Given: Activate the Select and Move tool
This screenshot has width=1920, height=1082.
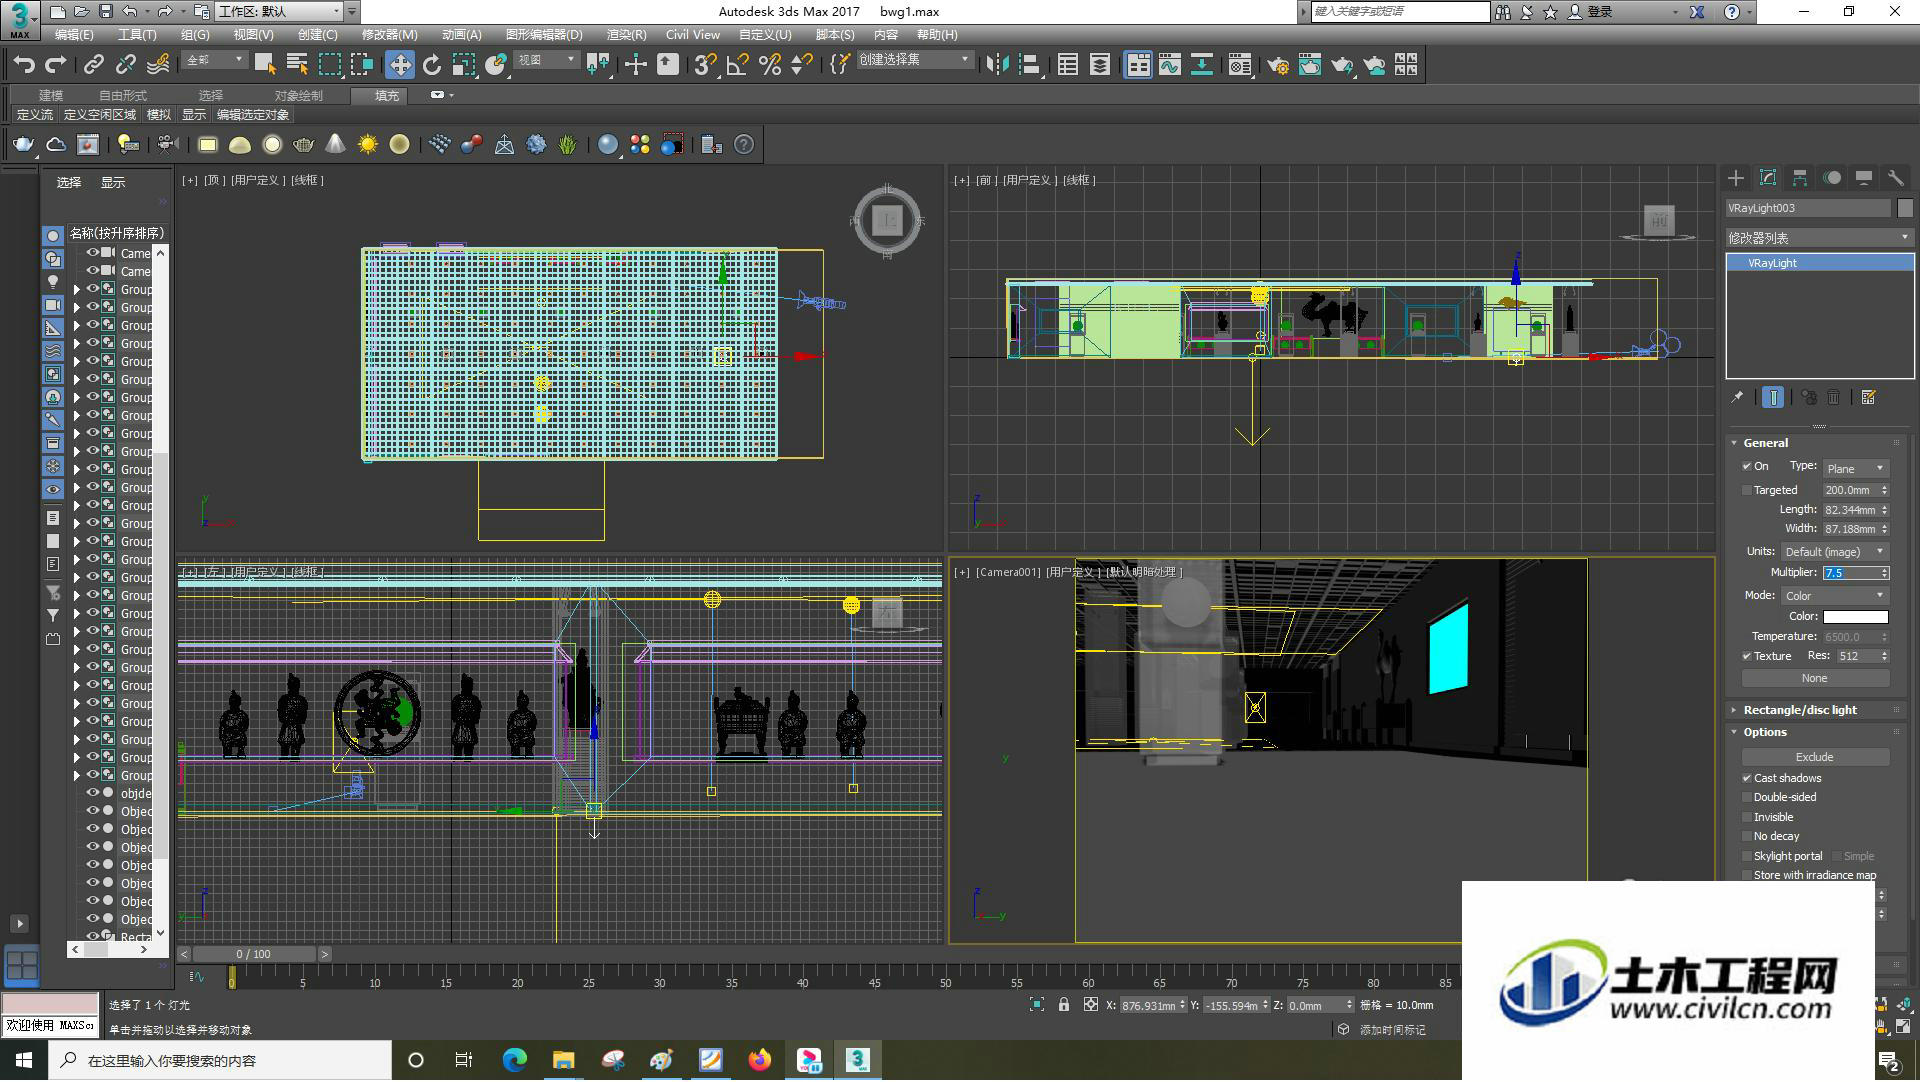Looking at the screenshot, I should (x=400, y=65).
